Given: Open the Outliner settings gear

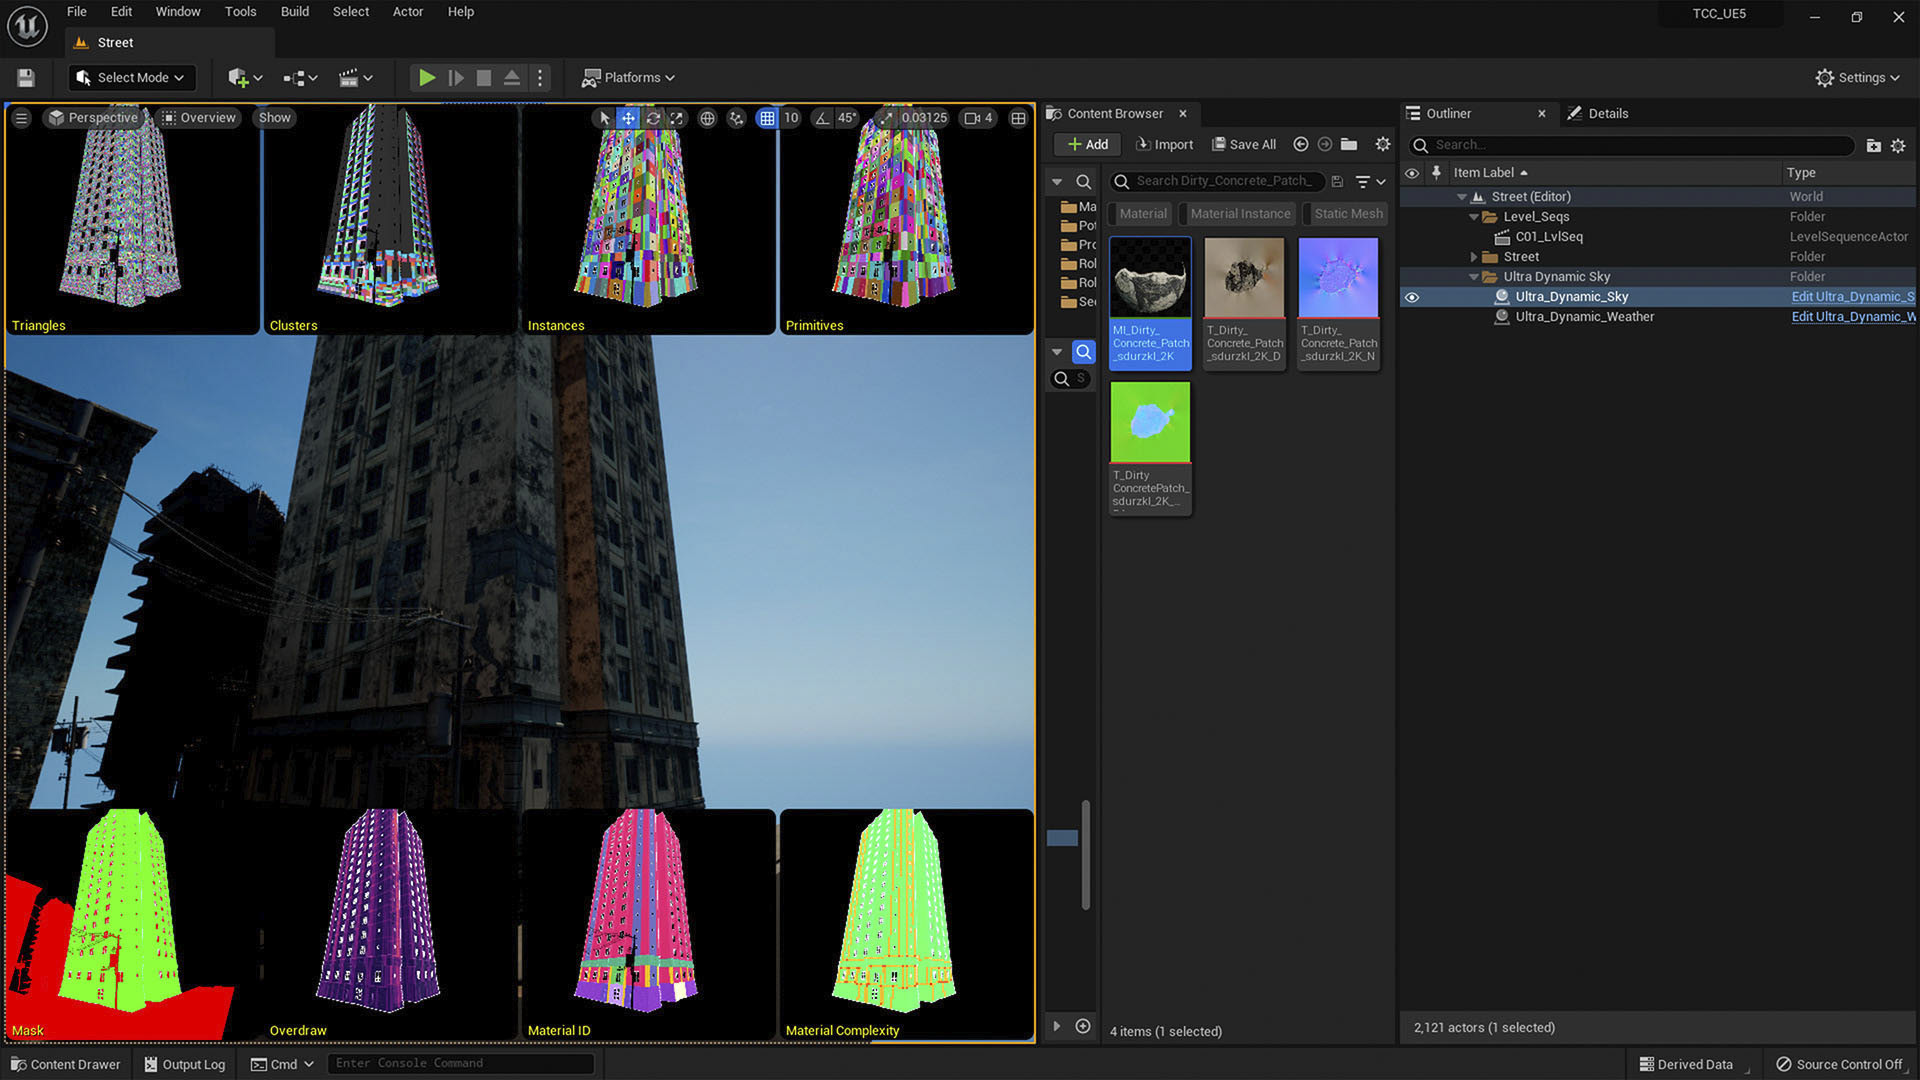Looking at the screenshot, I should [x=1898, y=145].
